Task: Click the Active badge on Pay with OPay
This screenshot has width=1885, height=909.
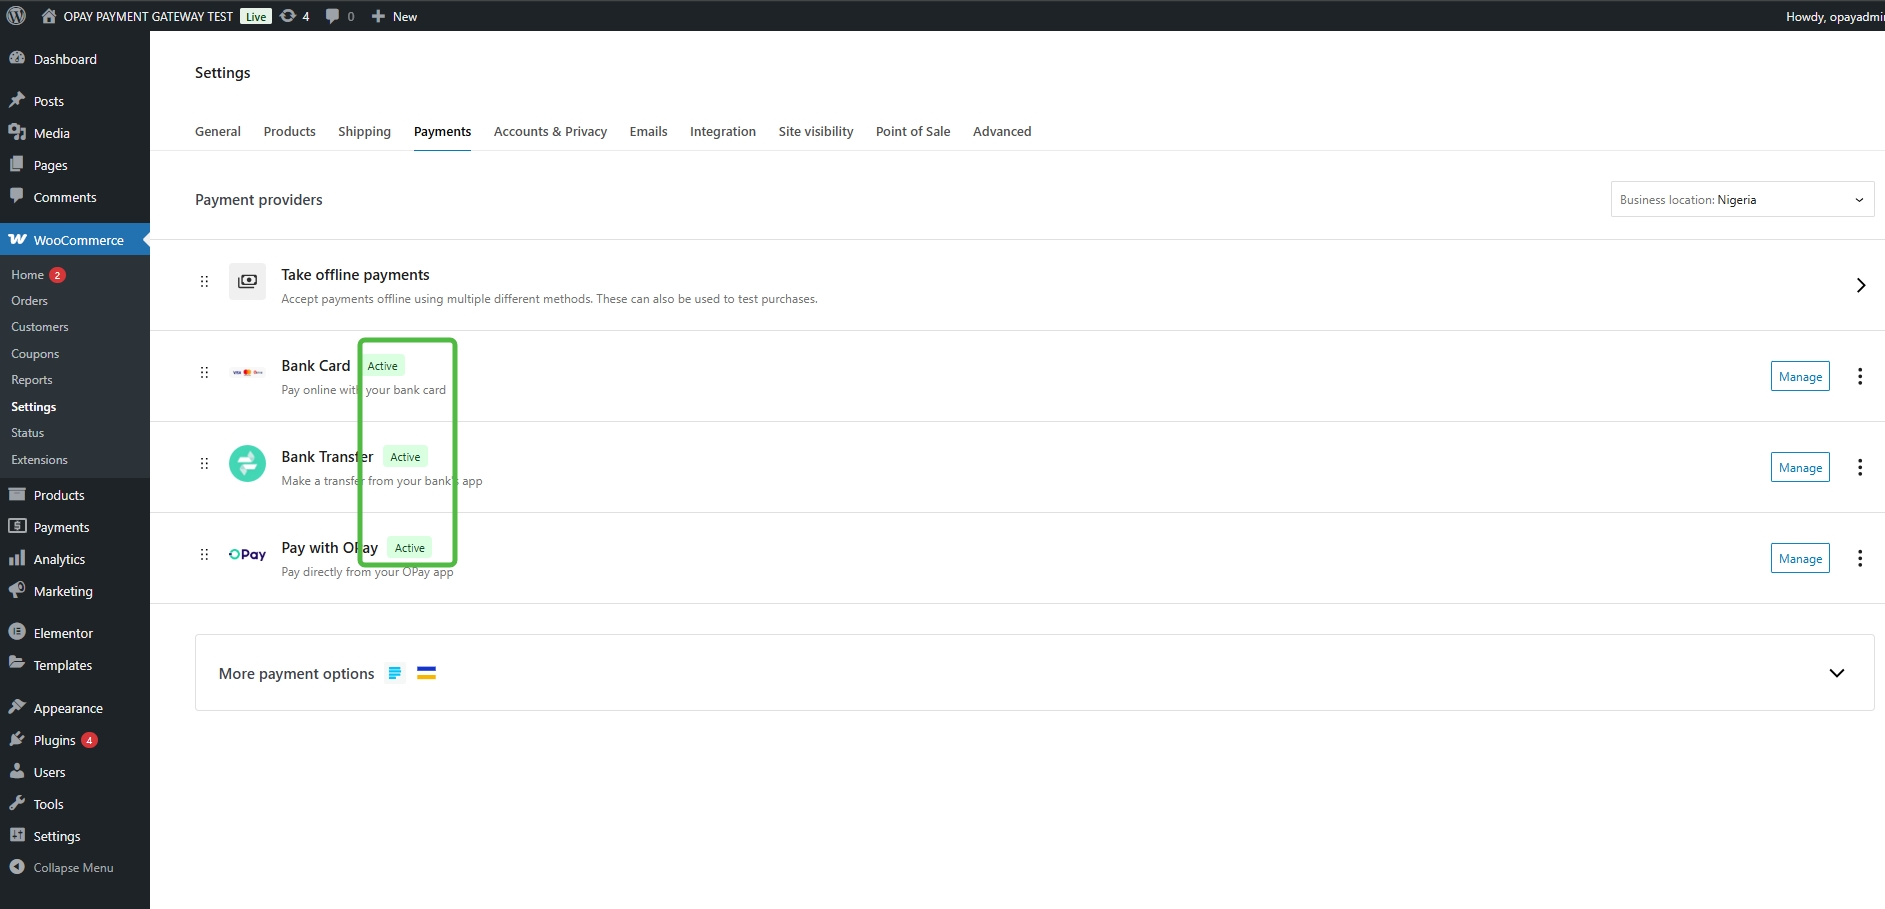Action: coord(409,547)
